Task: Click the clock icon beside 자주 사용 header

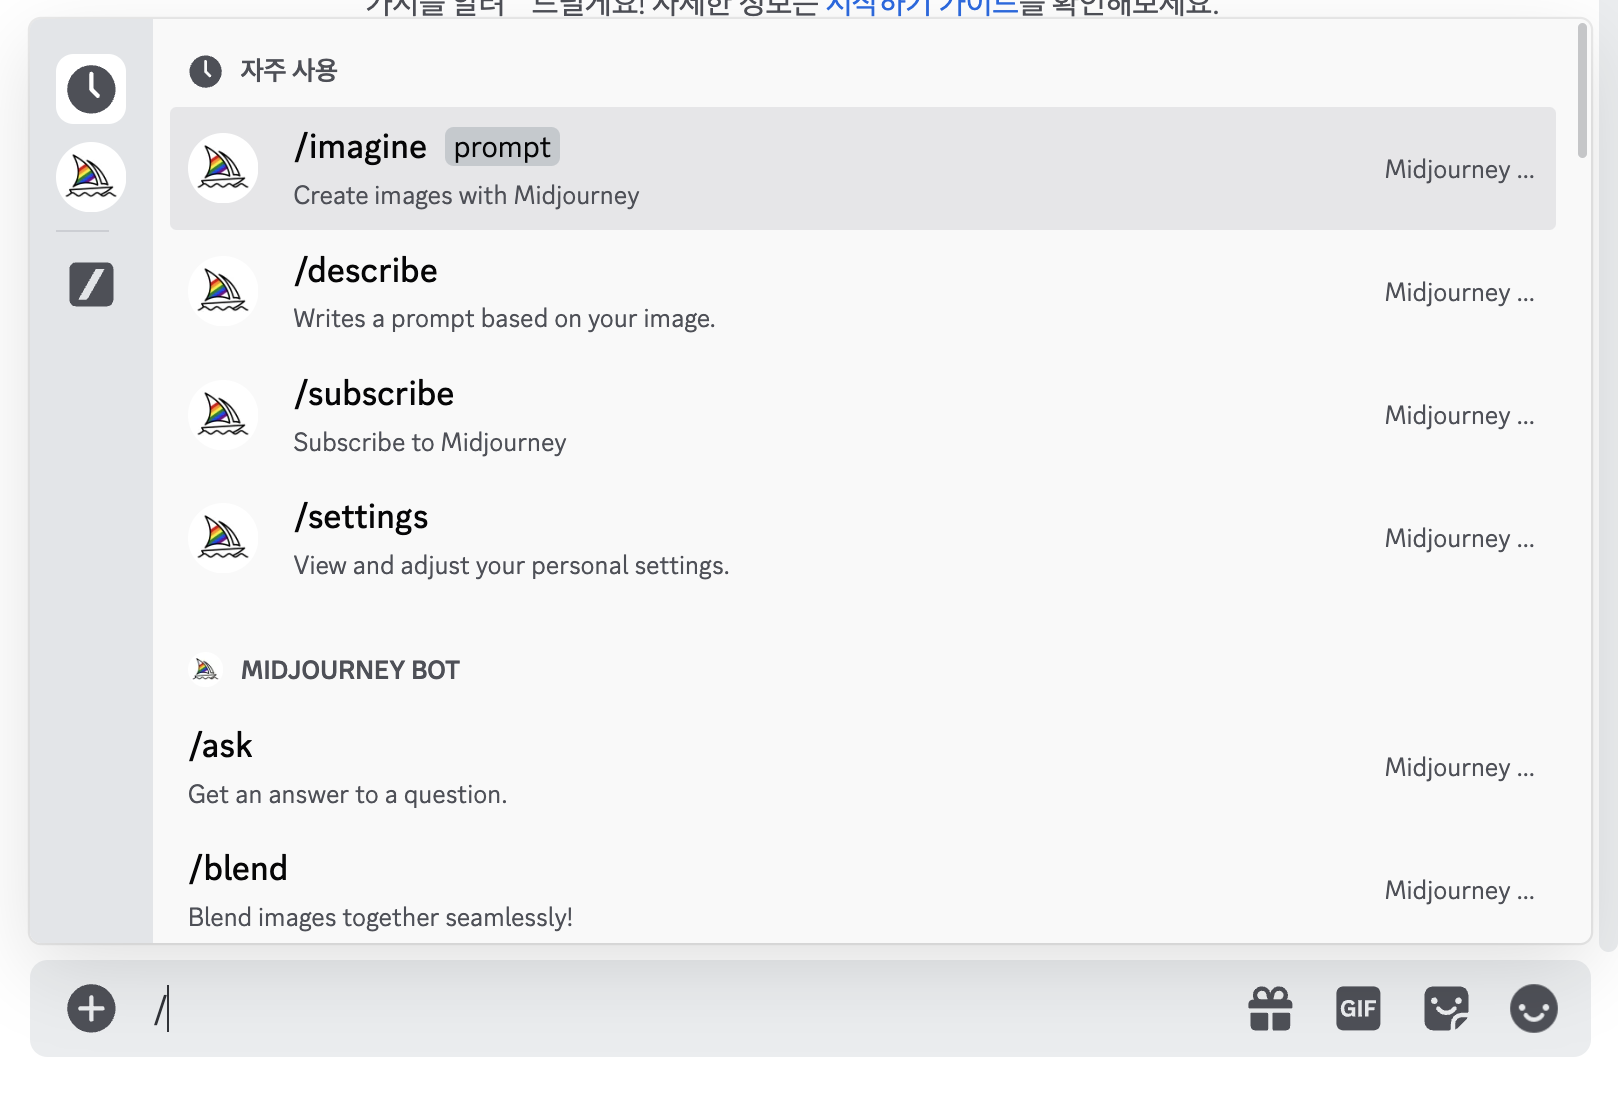Action: (205, 71)
